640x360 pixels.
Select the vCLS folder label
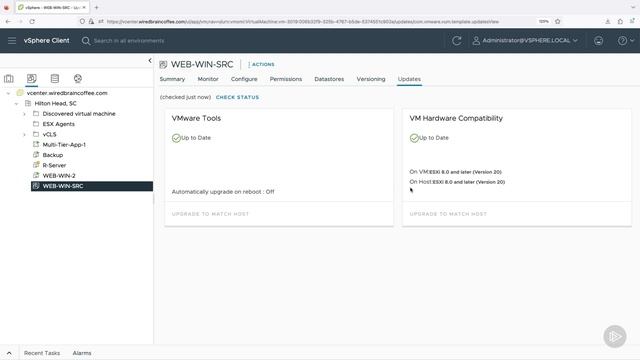[49, 134]
